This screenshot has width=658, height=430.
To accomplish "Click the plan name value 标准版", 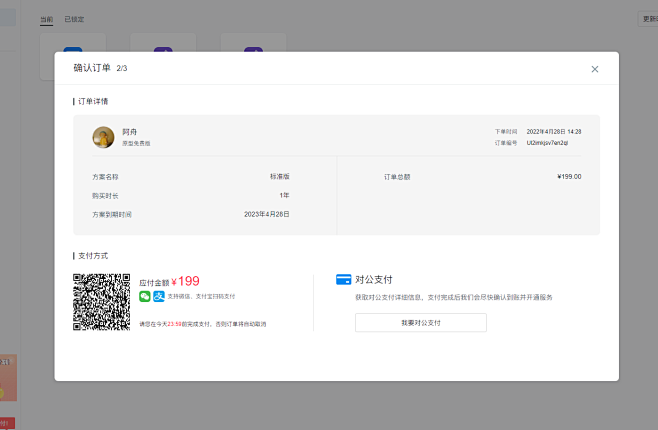I will (280, 177).
